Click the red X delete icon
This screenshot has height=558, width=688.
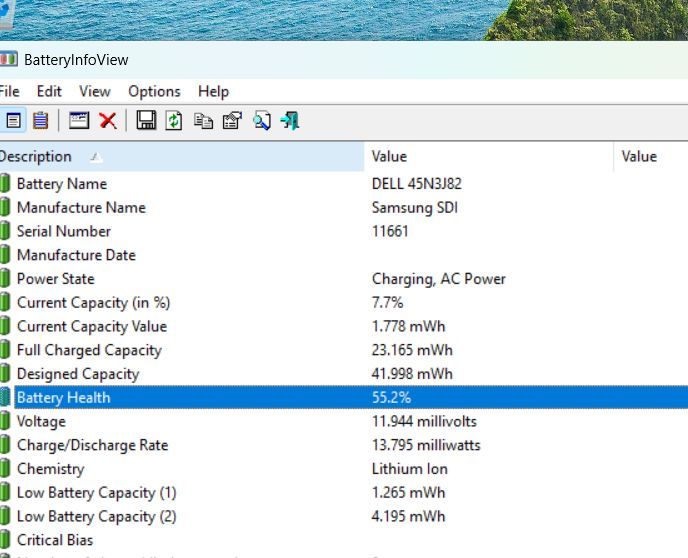[108, 121]
